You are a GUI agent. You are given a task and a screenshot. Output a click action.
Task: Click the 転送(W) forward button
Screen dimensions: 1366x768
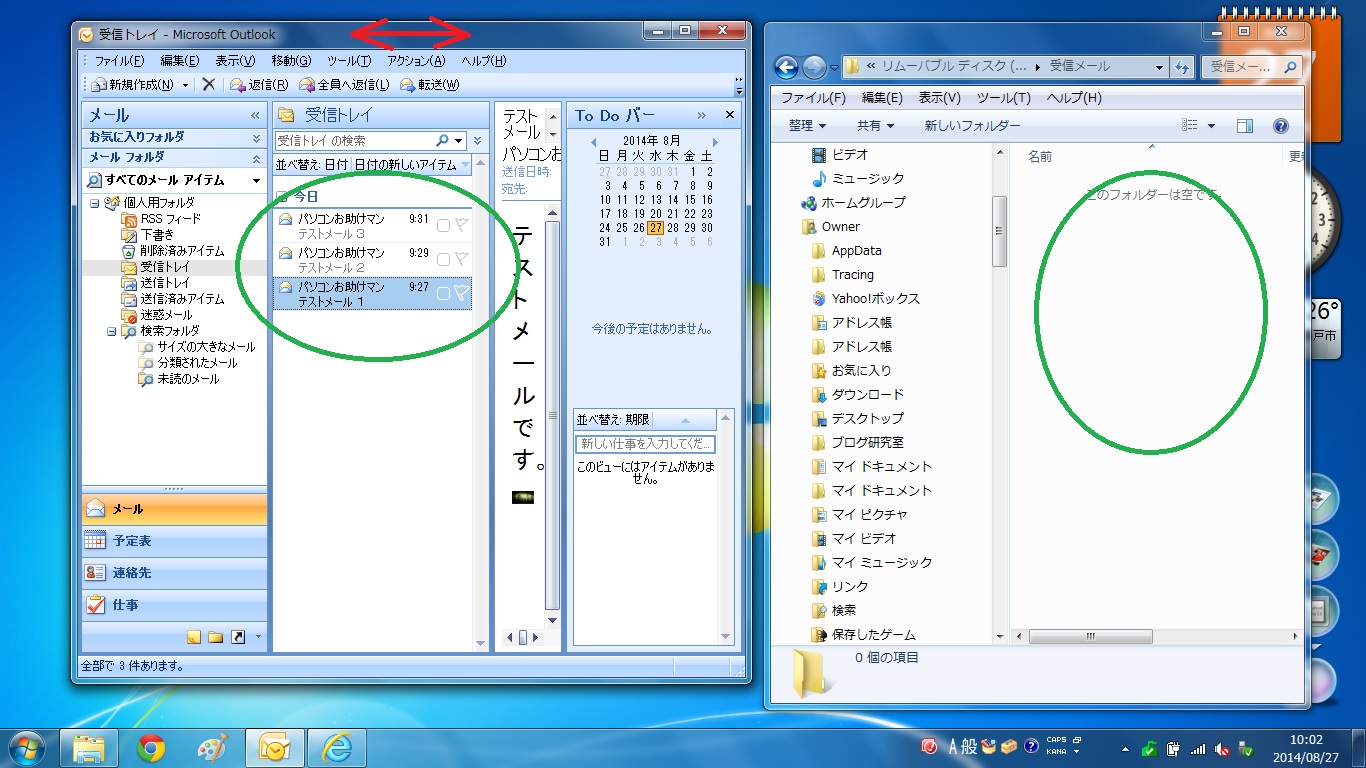click(430, 86)
